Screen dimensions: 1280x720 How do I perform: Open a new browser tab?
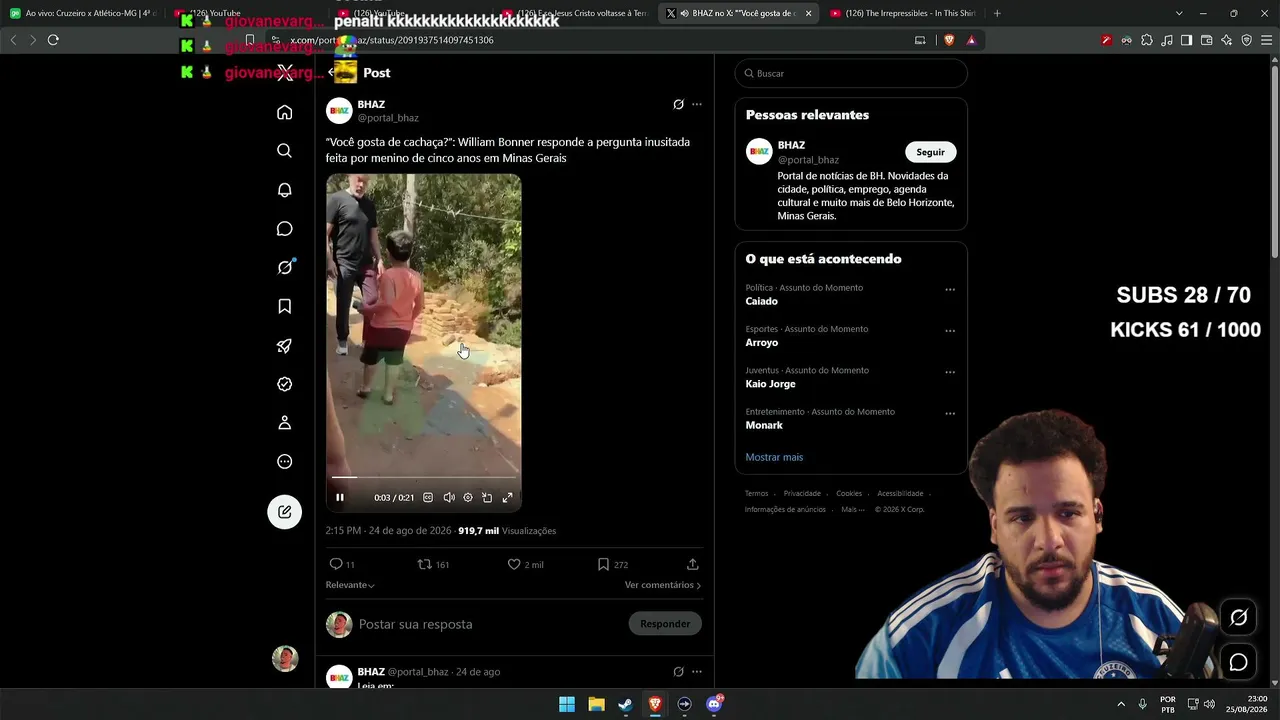[997, 13]
